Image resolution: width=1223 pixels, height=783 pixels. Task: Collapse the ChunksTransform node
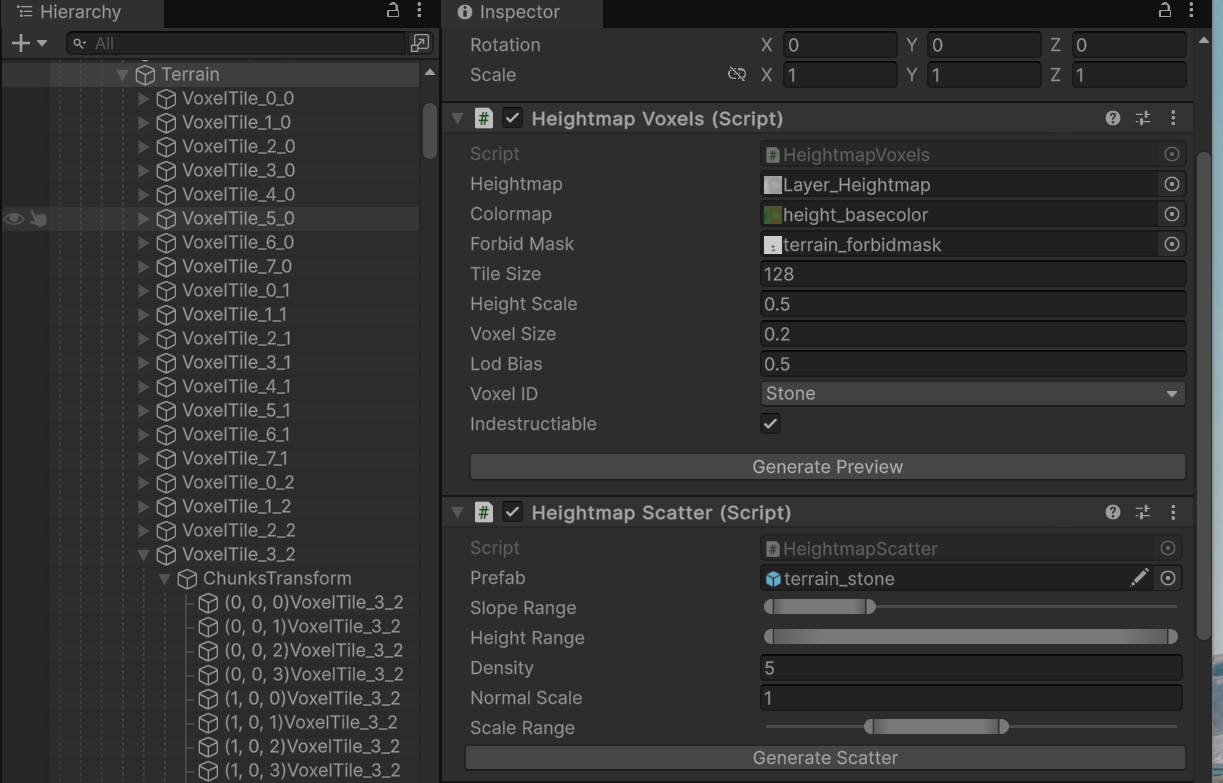(x=163, y=578)
